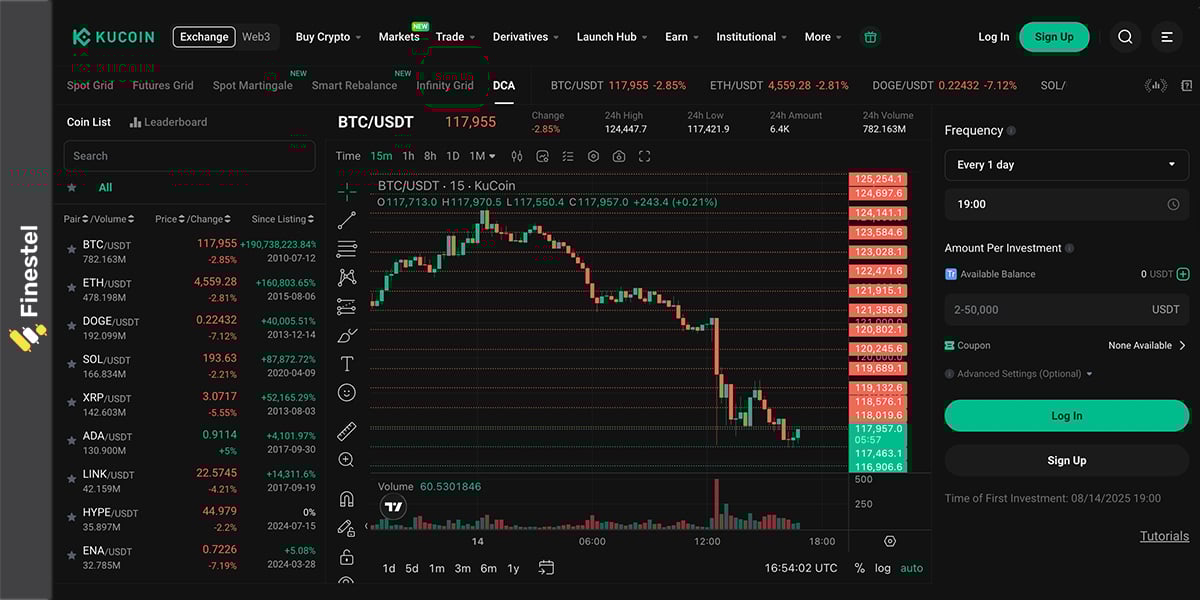Open the search magnifier in header
1200x600 pixels.
tap(1125, 37)
